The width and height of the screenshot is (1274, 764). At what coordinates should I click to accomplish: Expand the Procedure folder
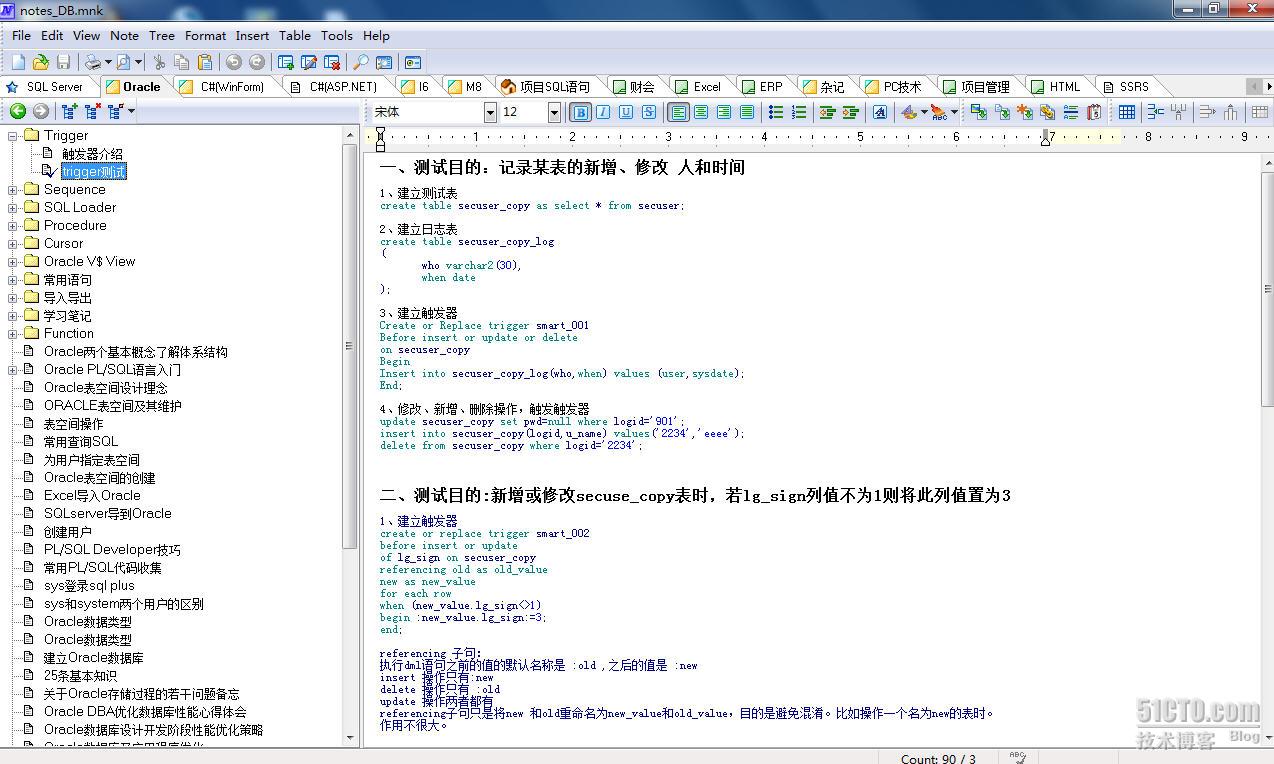13,225
